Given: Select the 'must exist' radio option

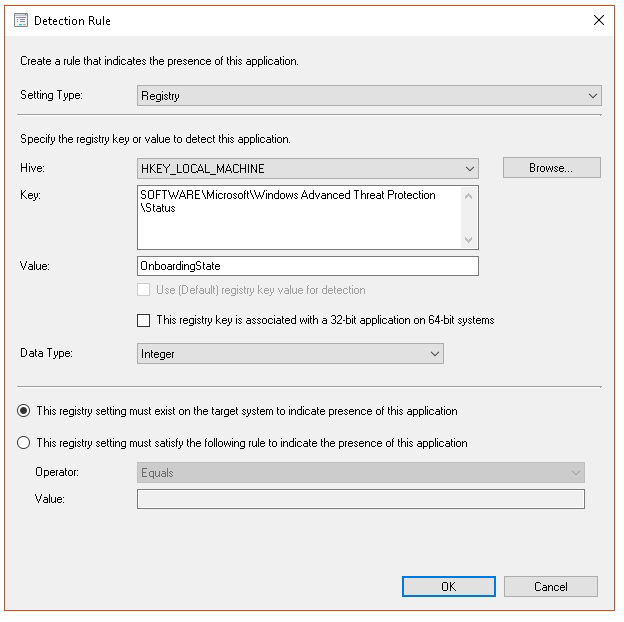Looking at the screenshot, I should pyautogui.click(x=24, y=411).
